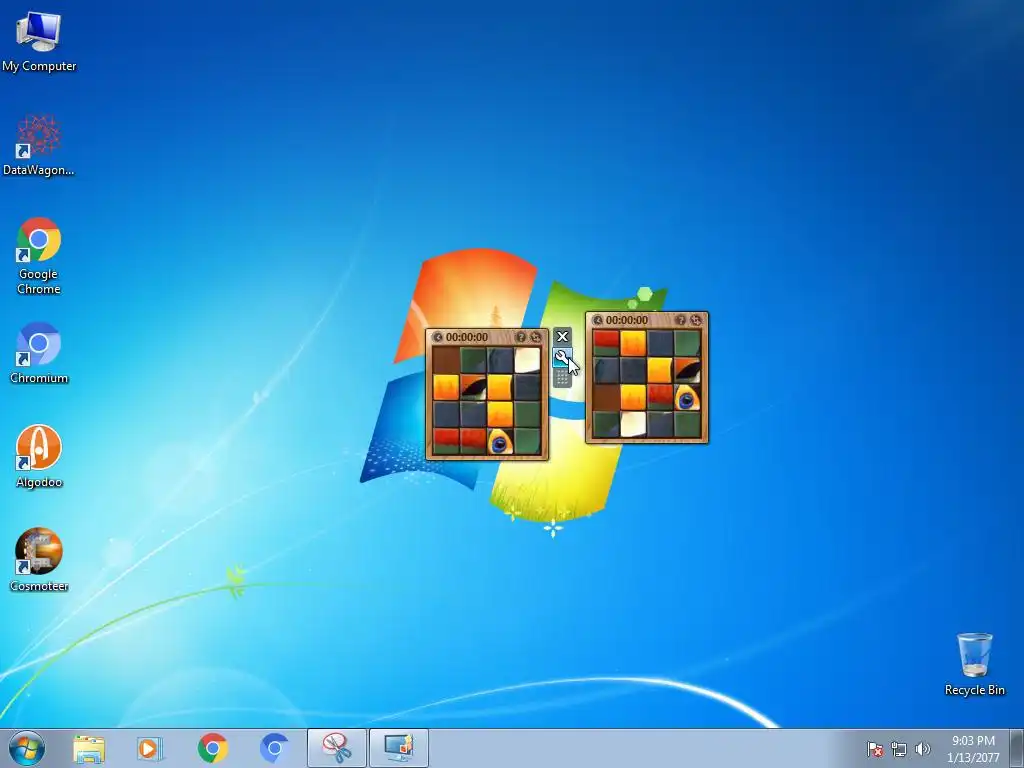The width and height of the screenshot is (1024, 768).
Task: Select Google Chrome desktop shortcut
Action: point(39,256)
